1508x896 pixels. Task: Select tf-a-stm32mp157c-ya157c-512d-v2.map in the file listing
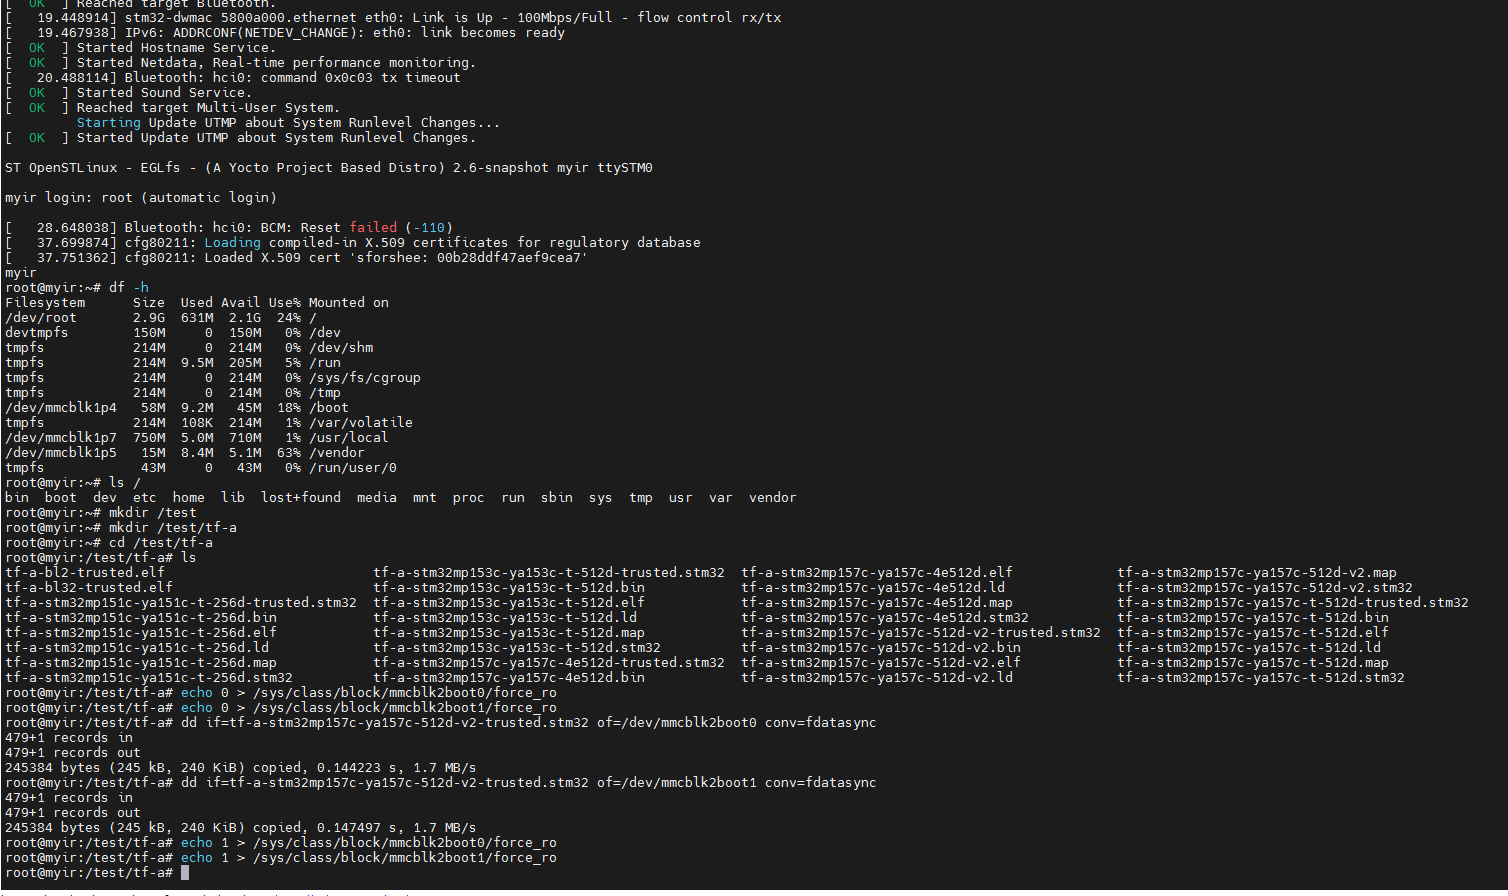pyautogui.click(x=1257, y=573)
